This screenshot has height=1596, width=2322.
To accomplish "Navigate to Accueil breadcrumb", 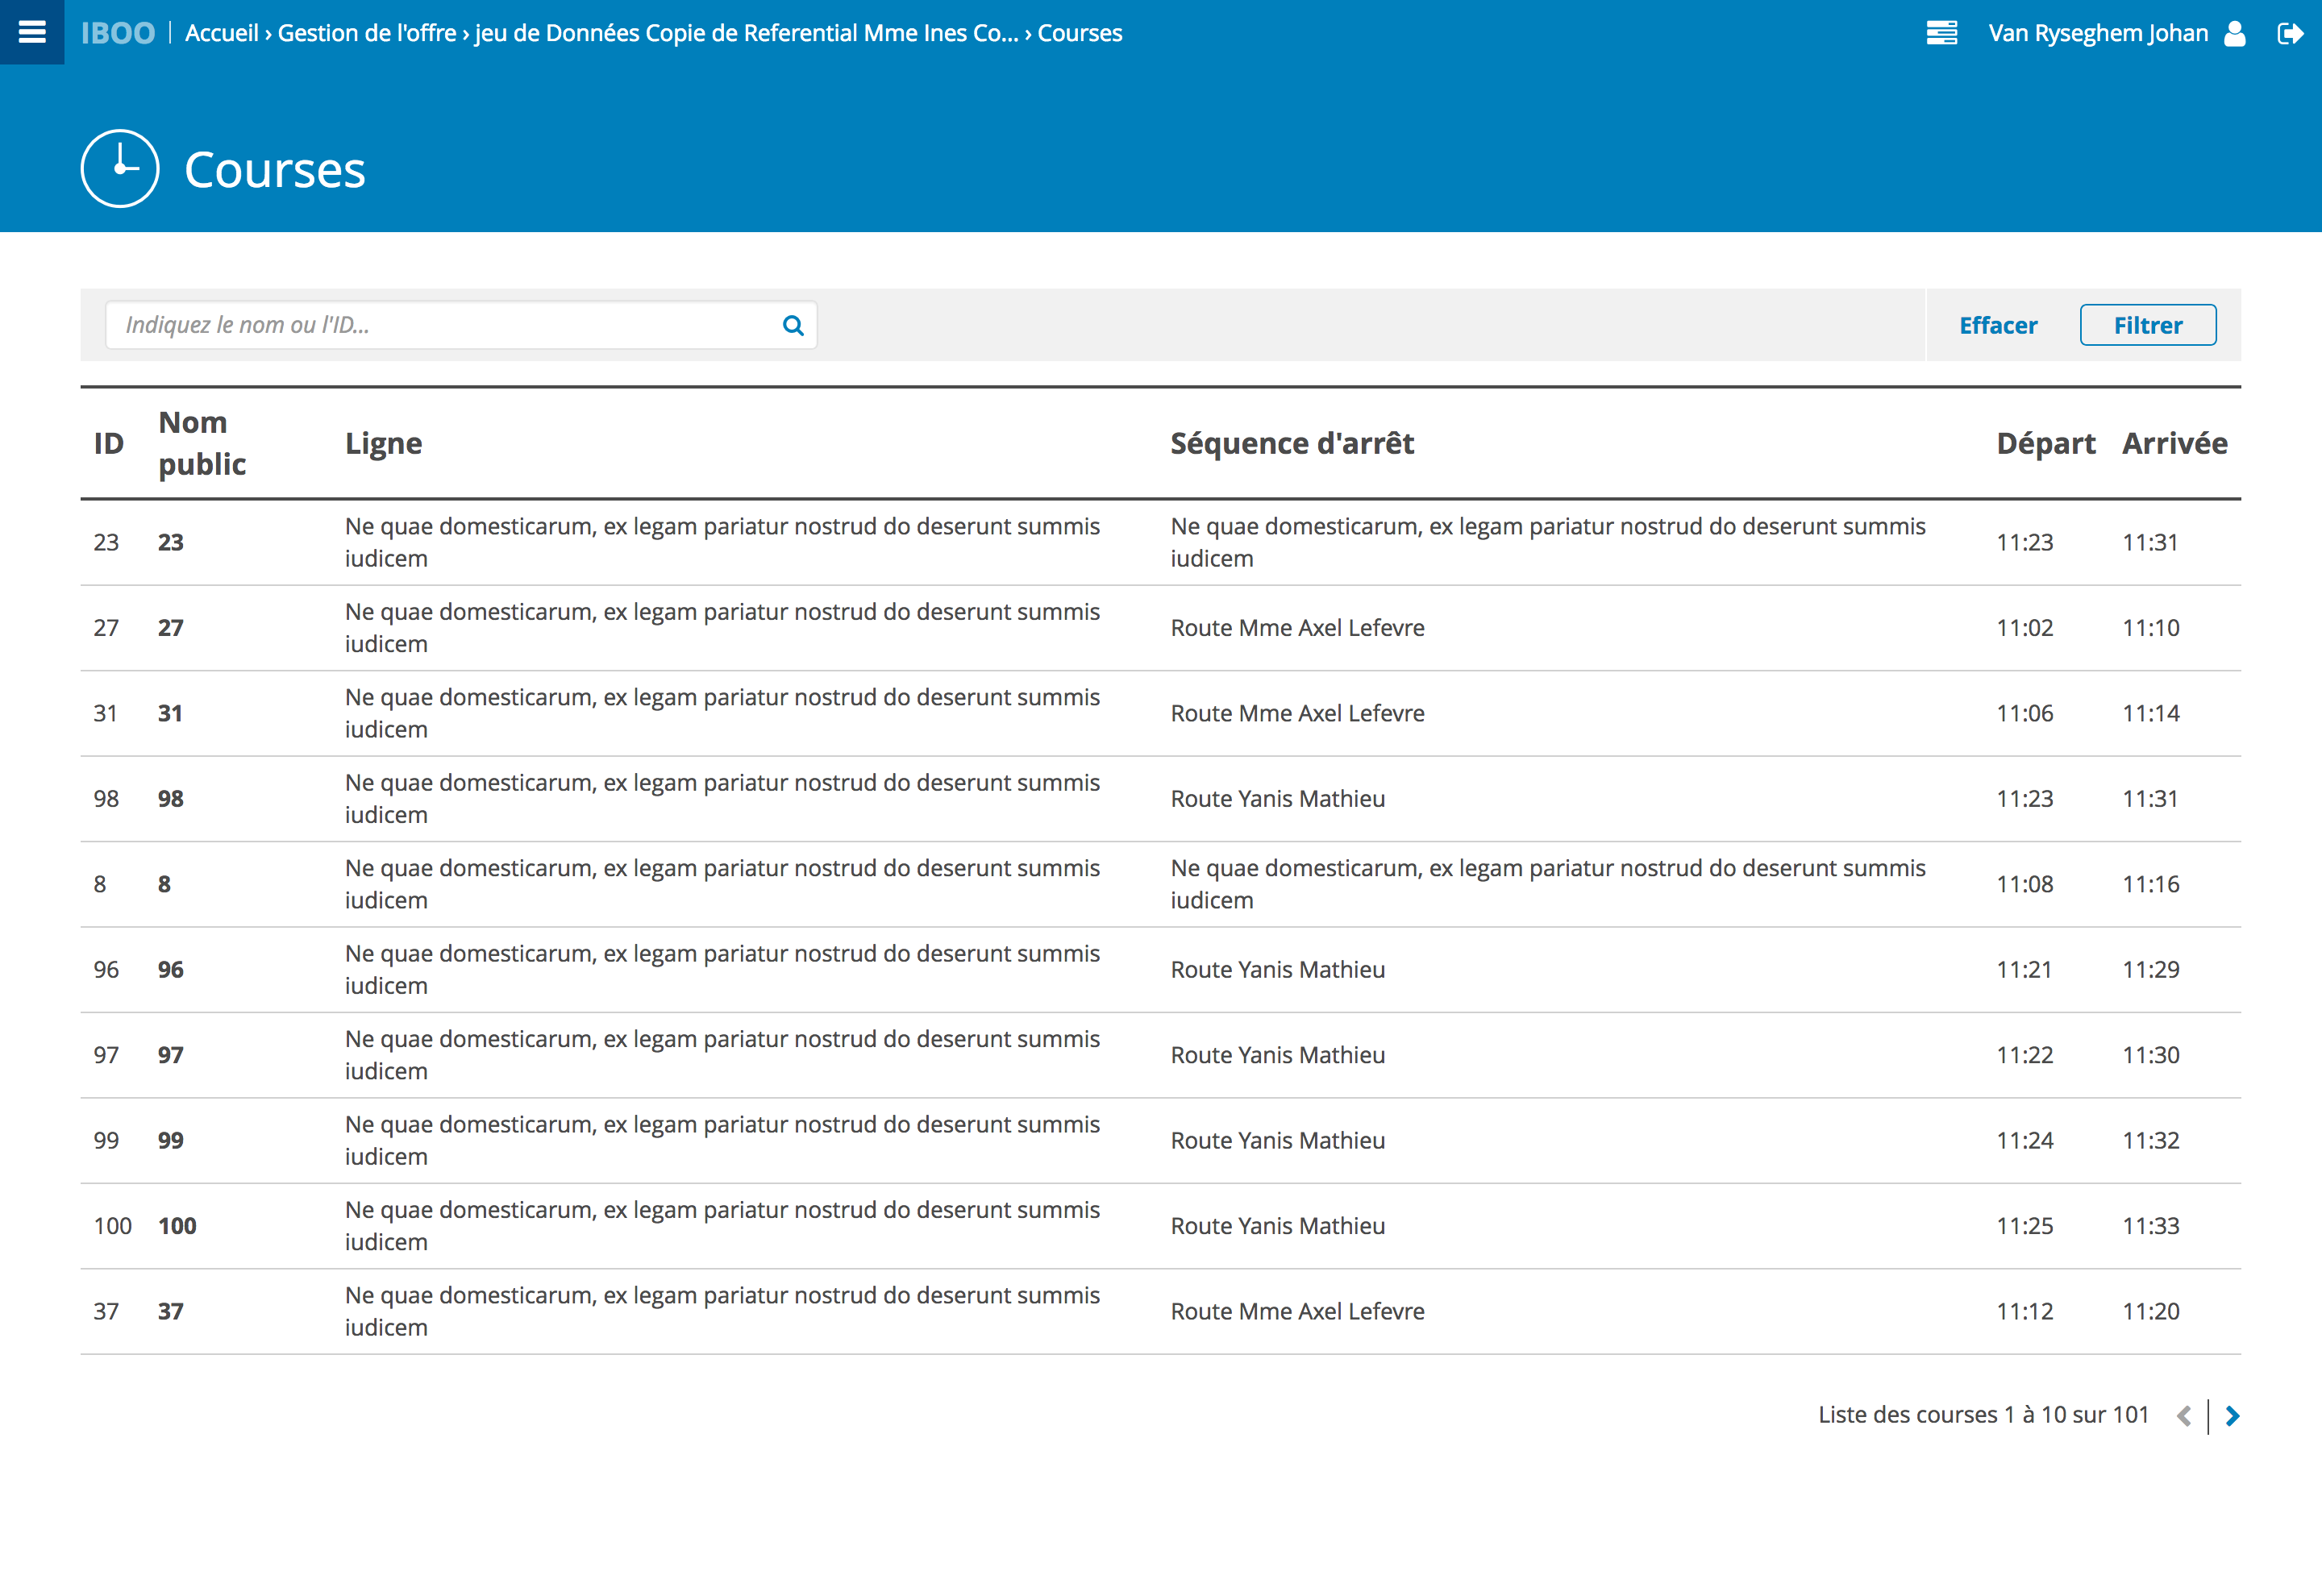I will click(221, 33).
